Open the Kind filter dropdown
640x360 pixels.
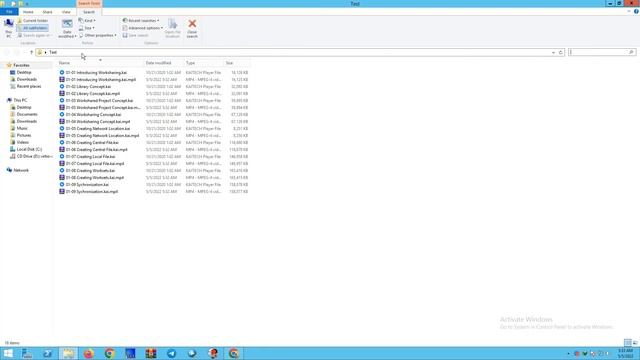coord(87,20)
